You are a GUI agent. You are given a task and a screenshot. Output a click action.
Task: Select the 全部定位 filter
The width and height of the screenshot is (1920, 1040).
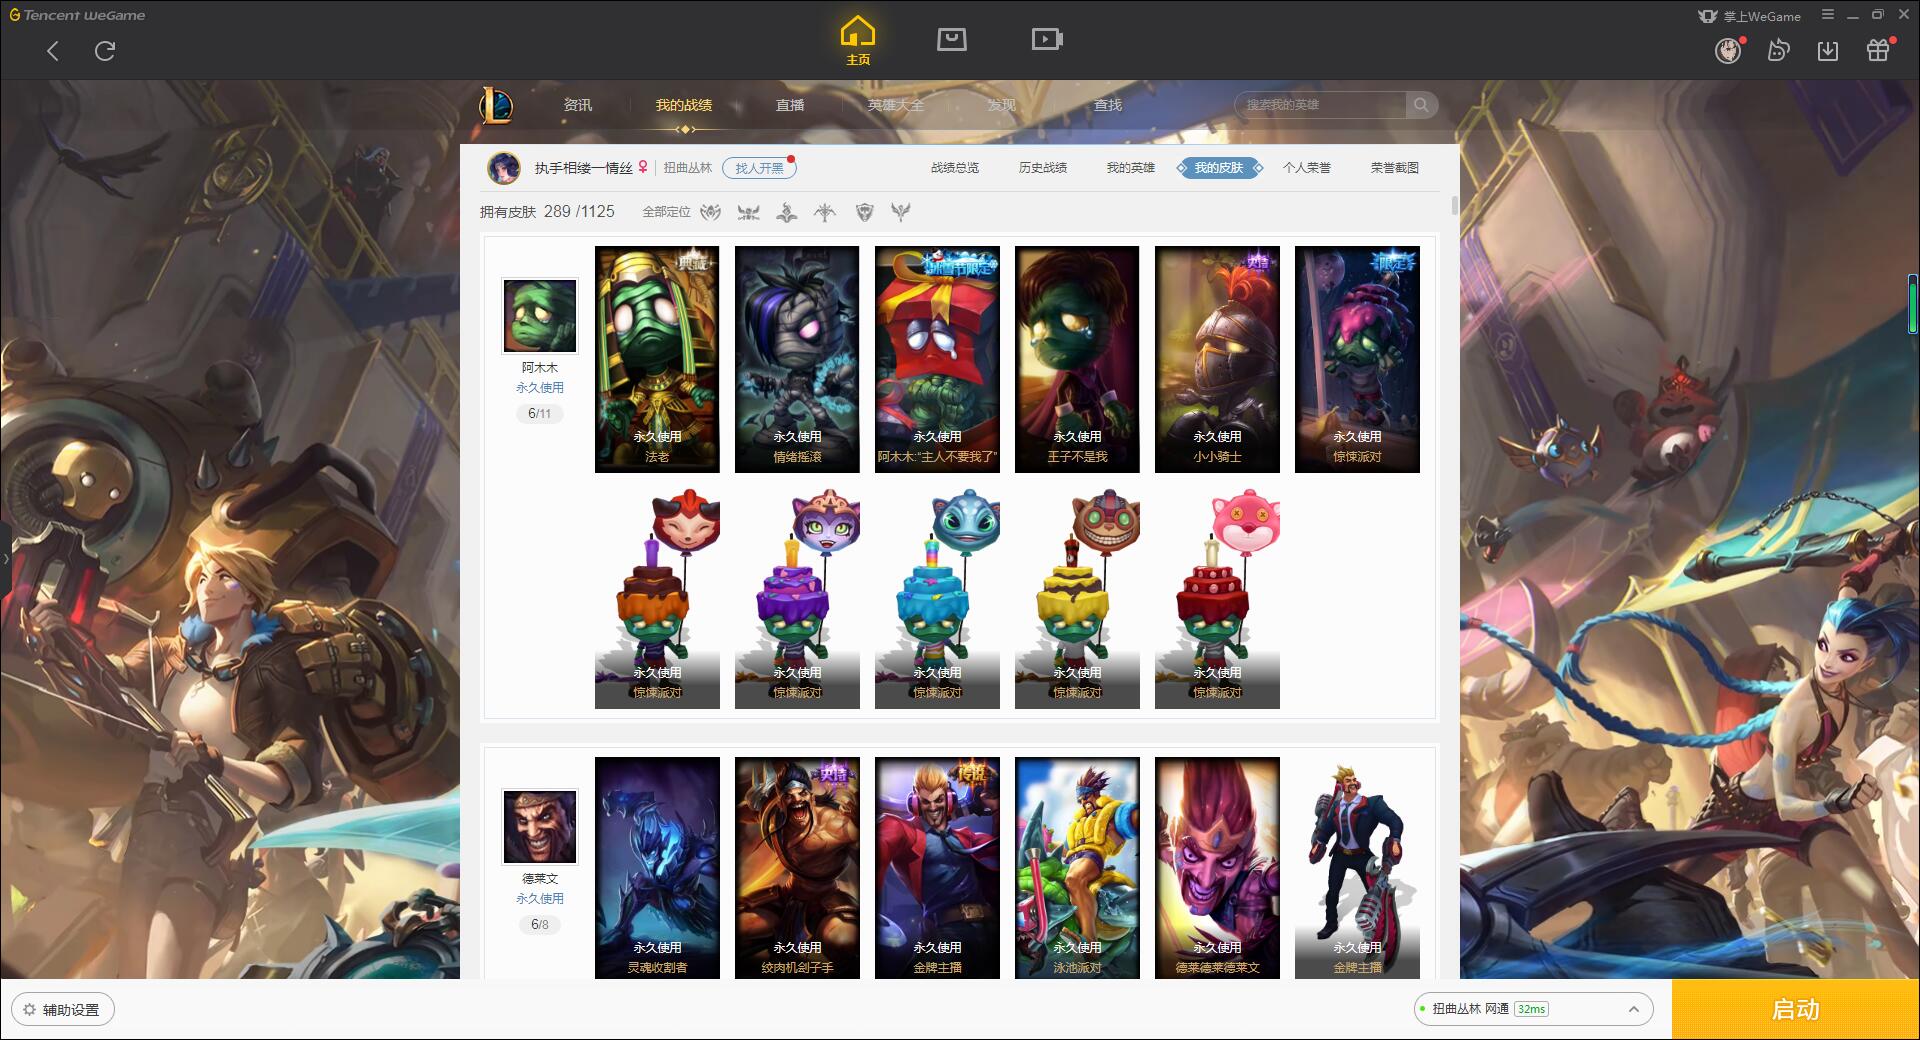[x=666, y=212]
